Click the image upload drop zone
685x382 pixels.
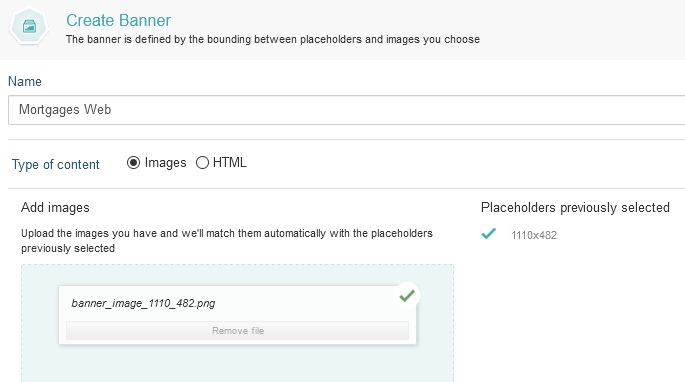pyautogui.click(x=237, y=323)
